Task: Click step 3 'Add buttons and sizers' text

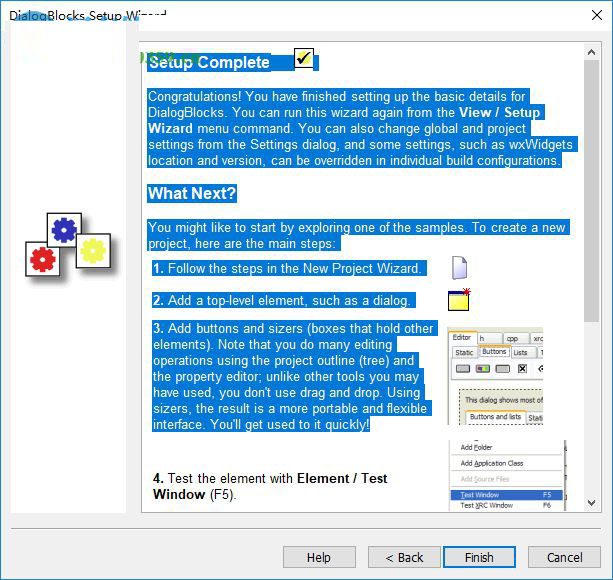Action: (x=293, y=376)
